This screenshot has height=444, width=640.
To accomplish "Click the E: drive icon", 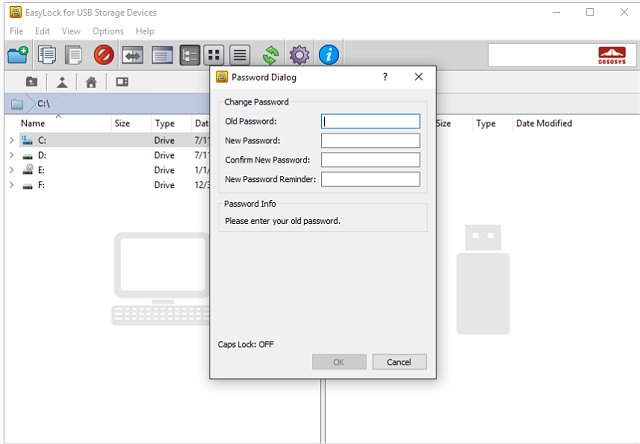I will click(28, 170).
